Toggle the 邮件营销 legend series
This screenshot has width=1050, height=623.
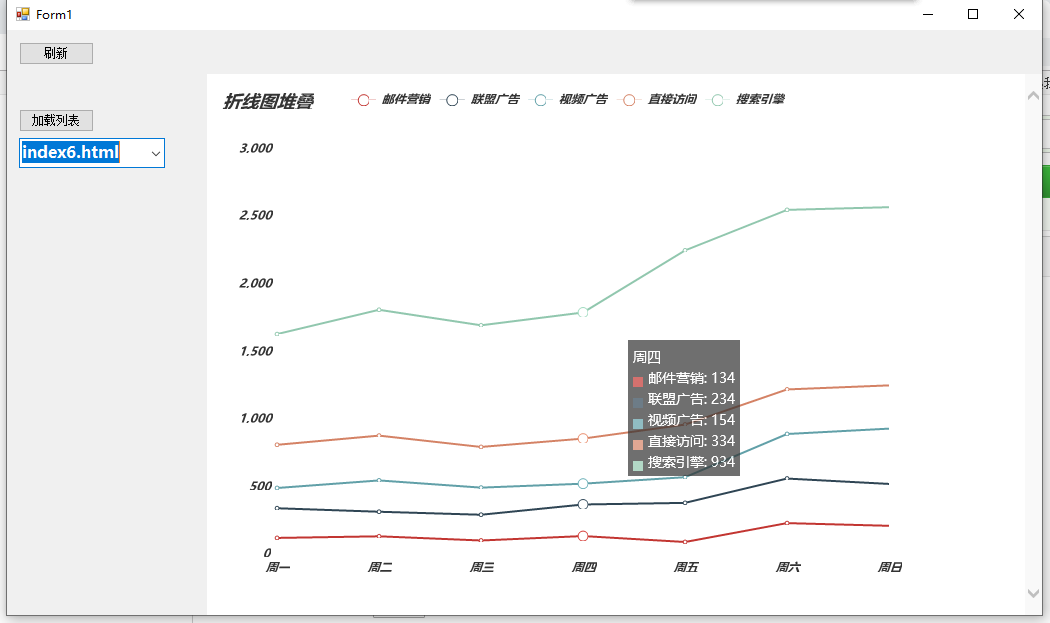pyautogui.click(x=391, y=100)
